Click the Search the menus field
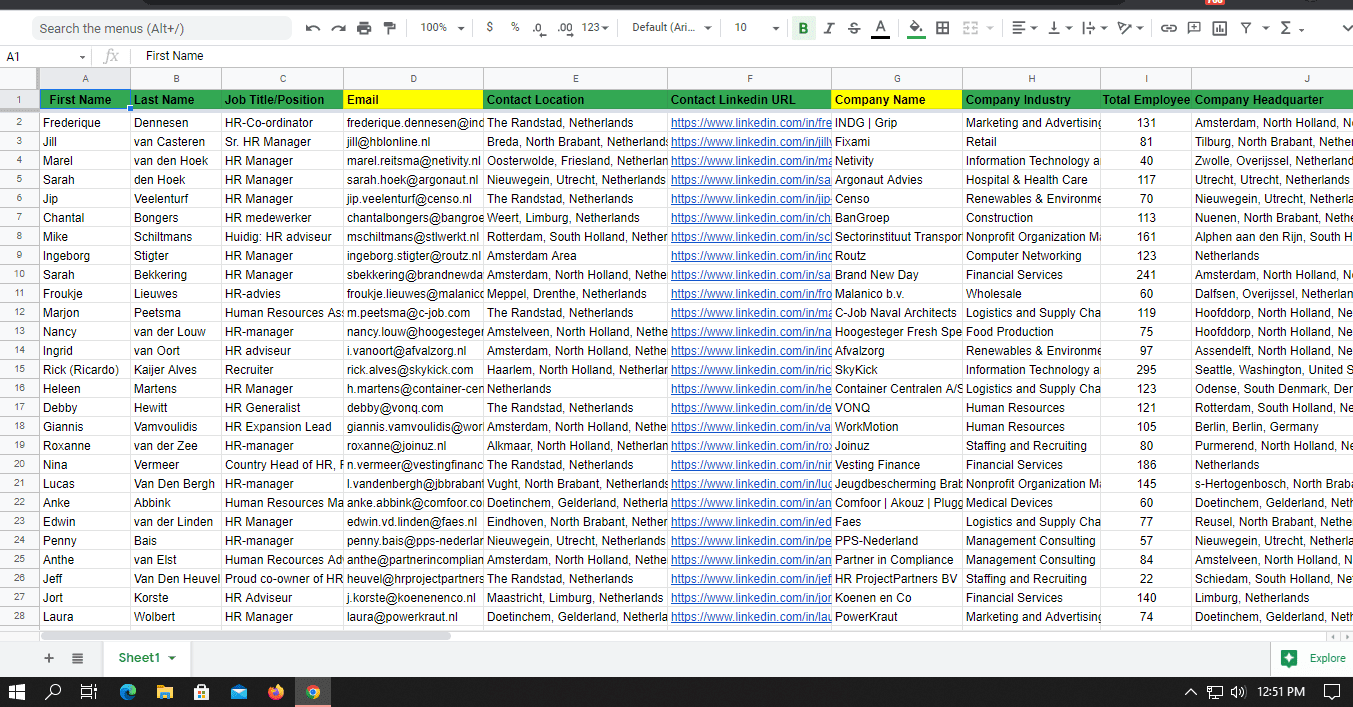This screenshot has height=707, width=1353. (160, 28)
